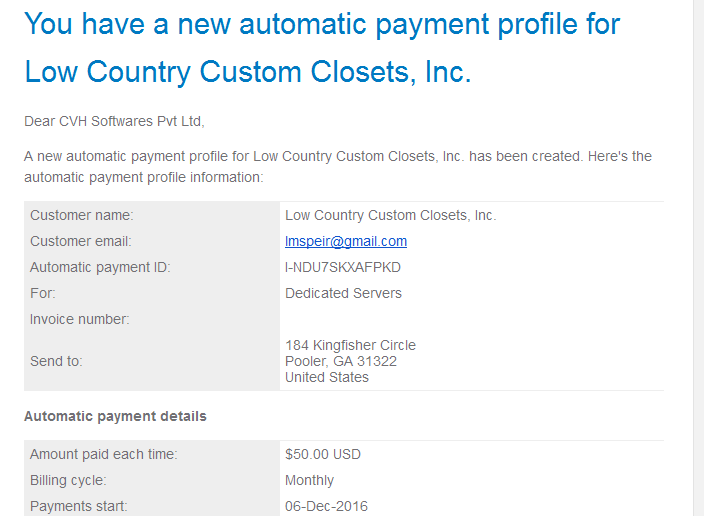Open the lmspeir@gmail.com email link

[346, 241]
